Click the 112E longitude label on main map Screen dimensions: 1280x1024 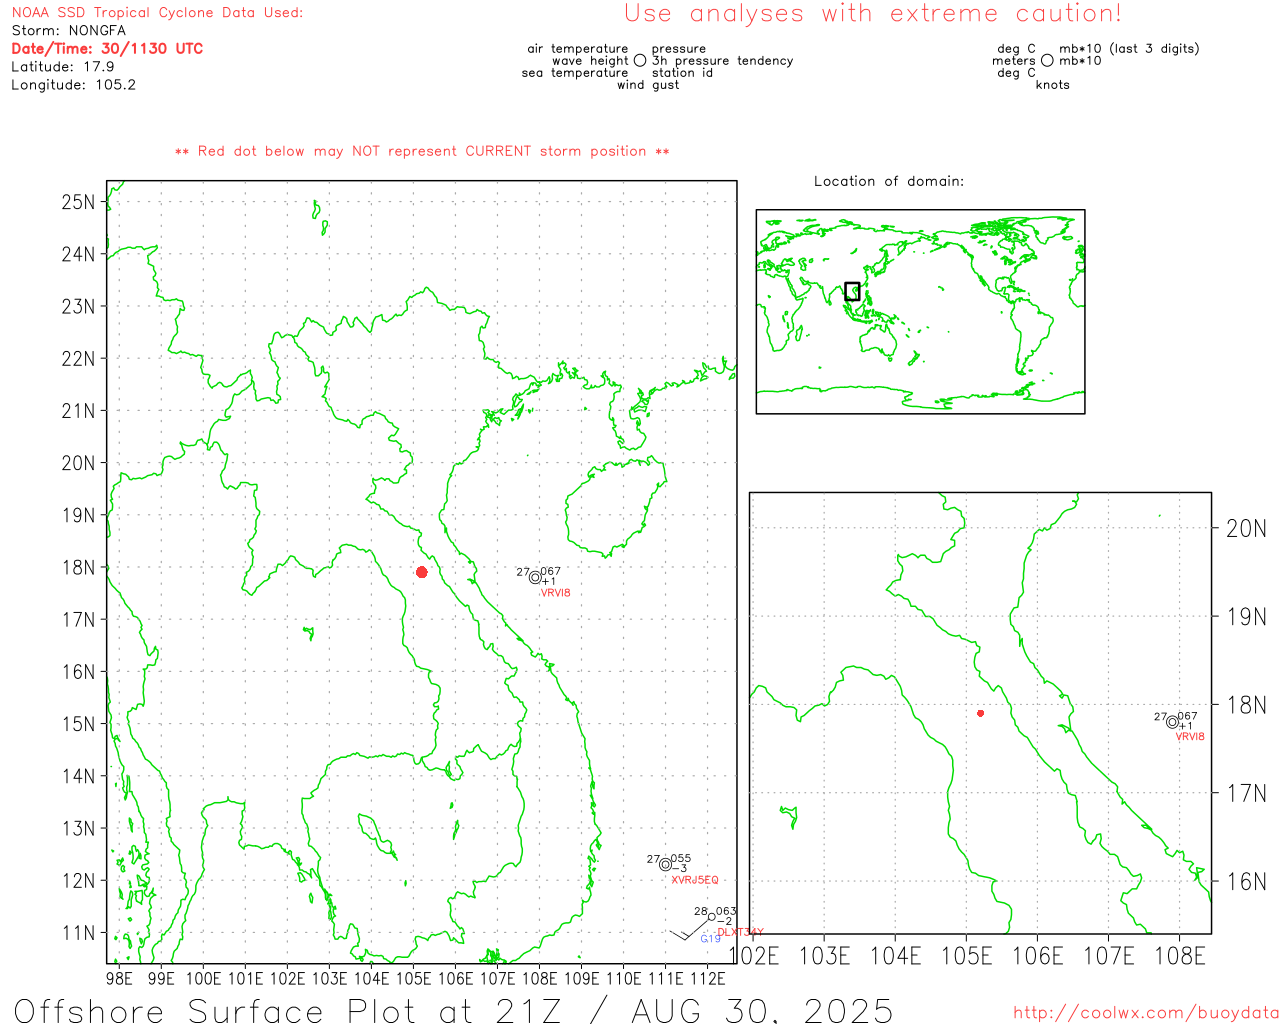pos(708,978)
